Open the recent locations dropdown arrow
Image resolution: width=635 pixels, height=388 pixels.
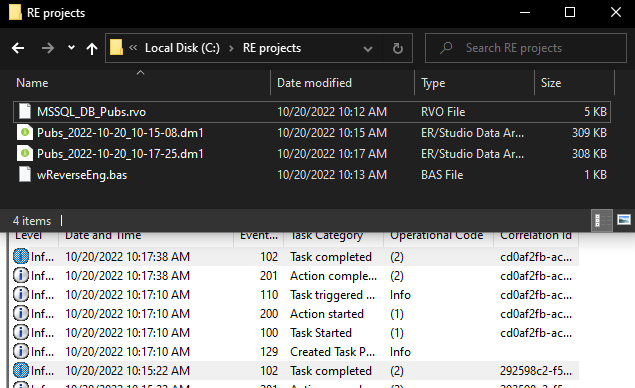(71, 48)
